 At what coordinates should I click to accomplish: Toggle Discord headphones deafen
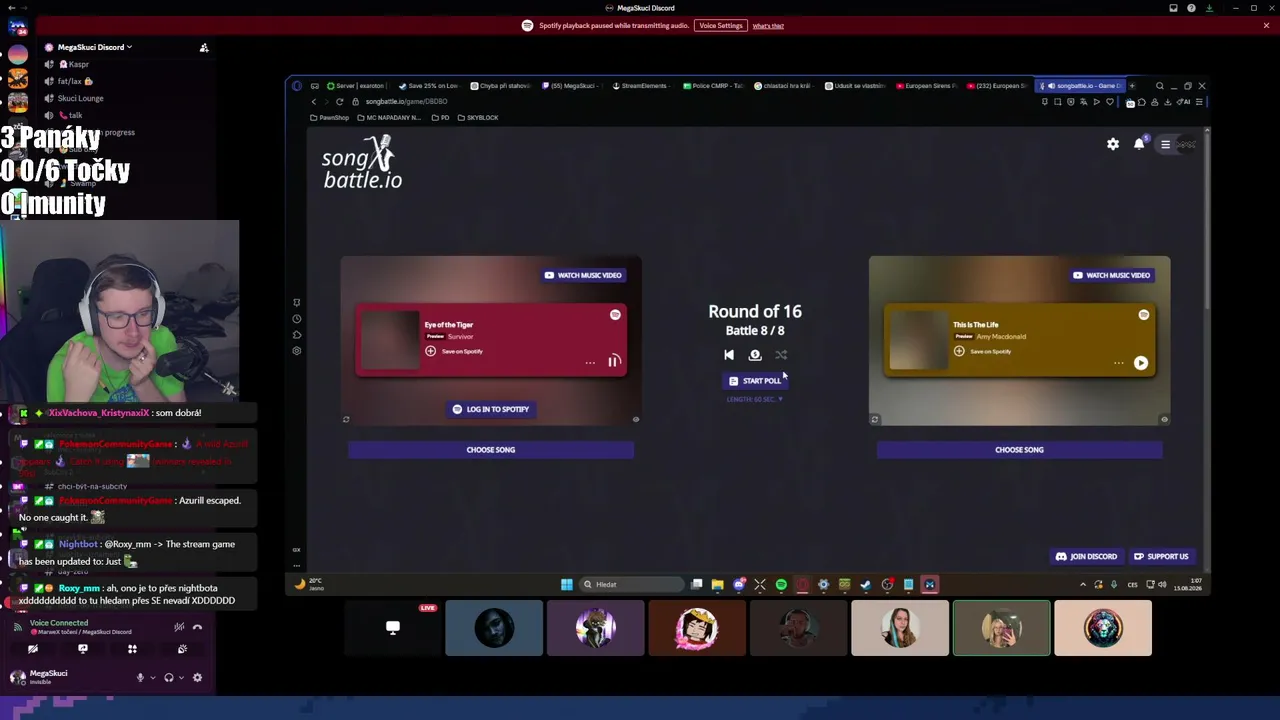pyautogui.click(x=169, y=678)
